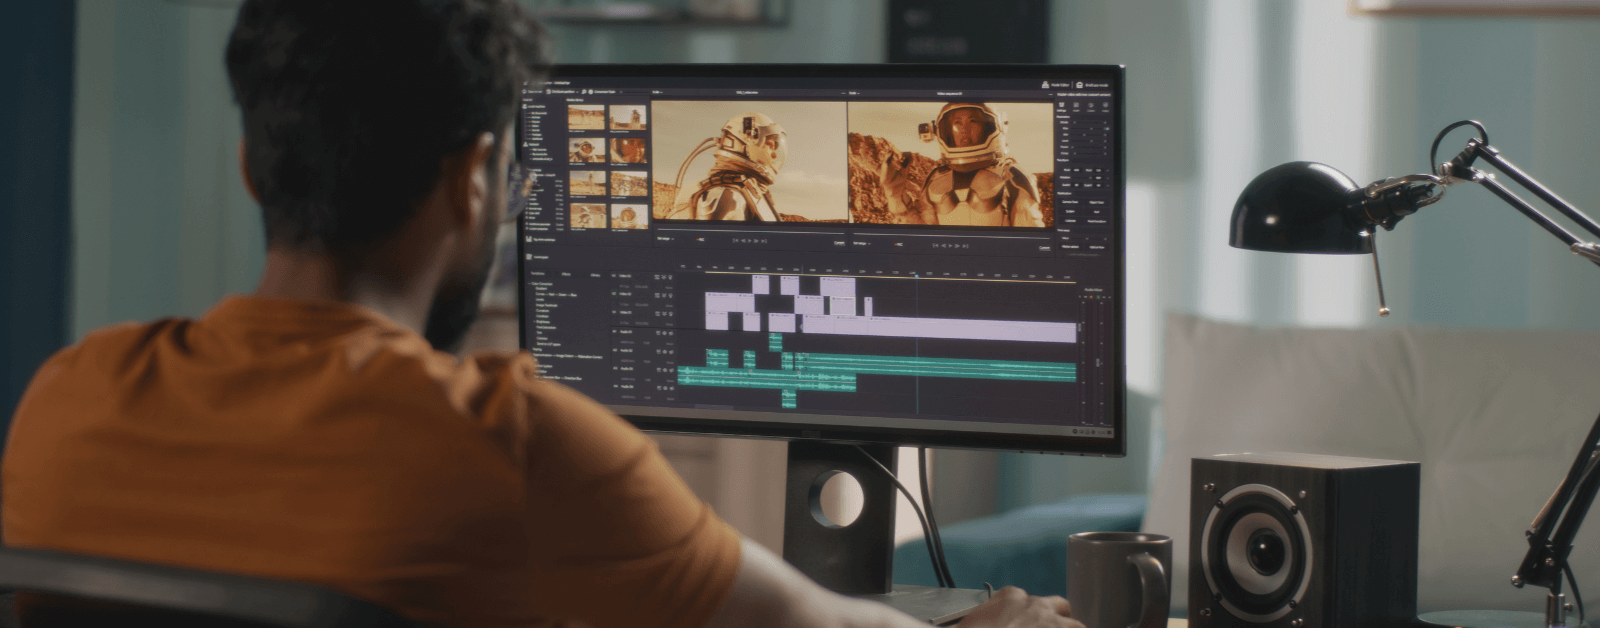The height and width of the screenshot is (628, 1600).
Task: Click the right preview scrub bar
Action: pyautogui.click(x=950, y=236)
